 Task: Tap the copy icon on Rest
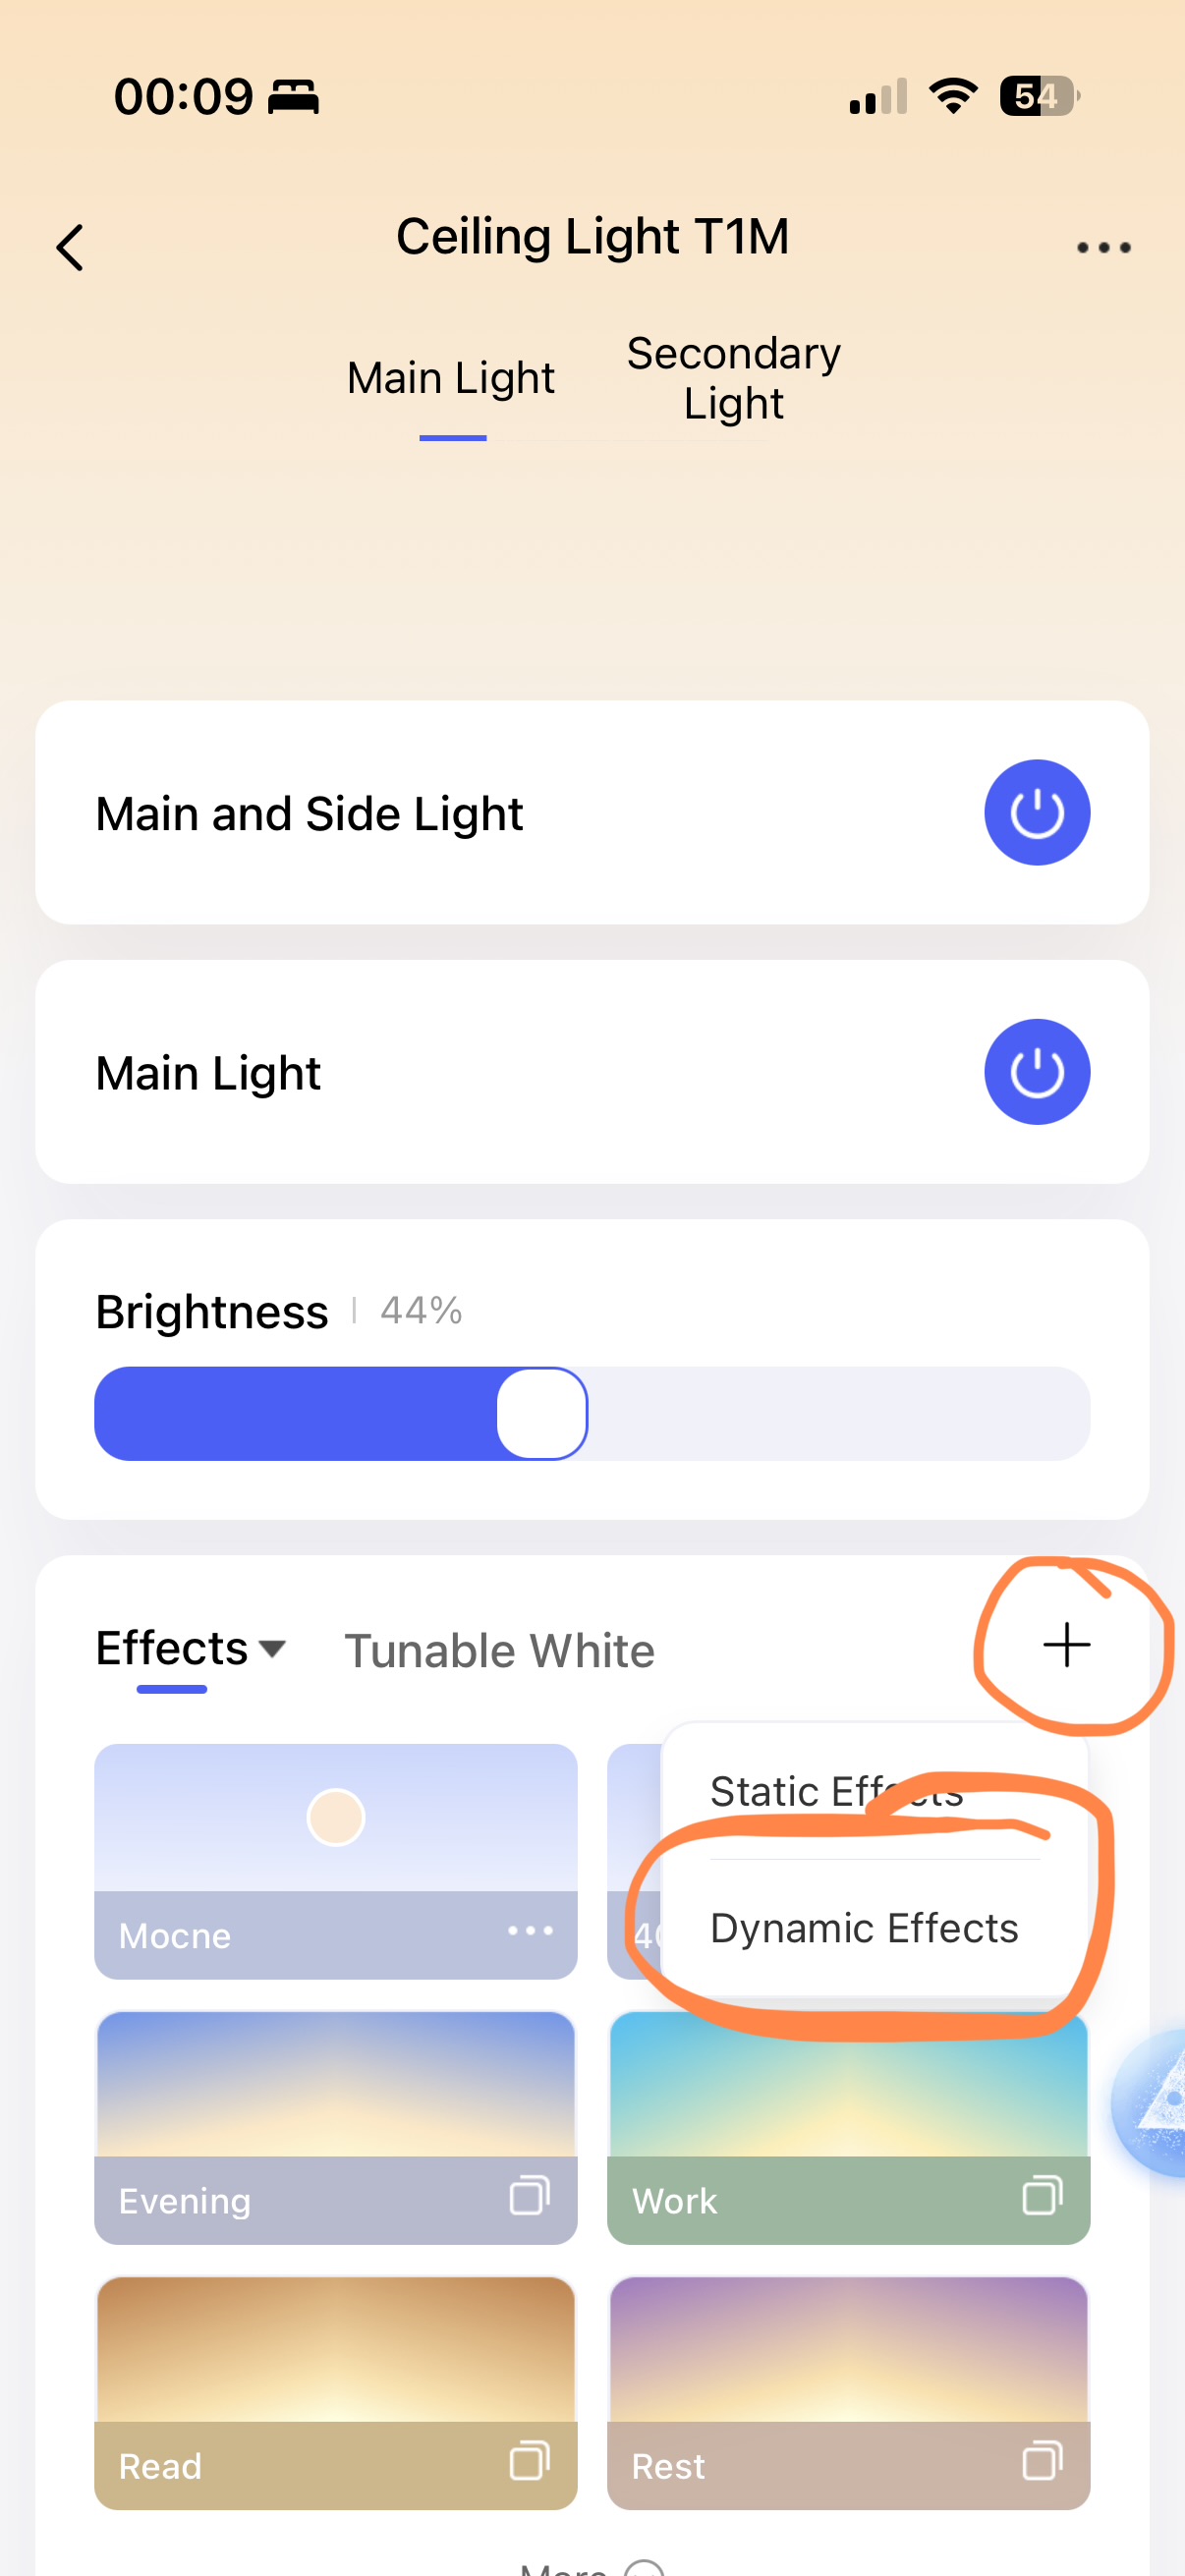pyautogui.click(x=1042, y=2461)
